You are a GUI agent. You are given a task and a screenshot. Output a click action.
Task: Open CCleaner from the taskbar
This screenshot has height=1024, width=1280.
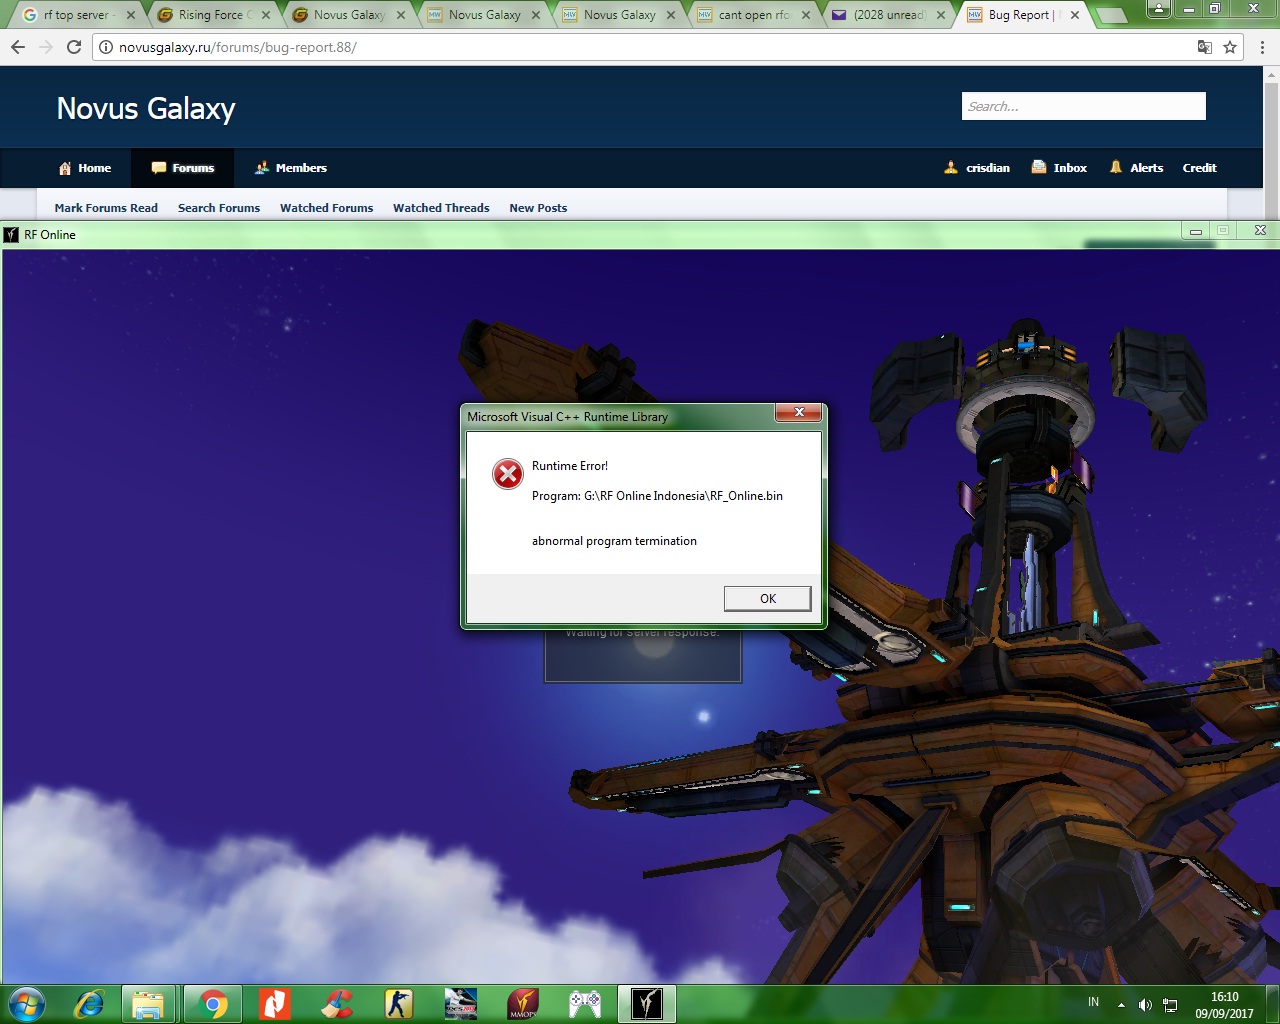point(337,1004)
